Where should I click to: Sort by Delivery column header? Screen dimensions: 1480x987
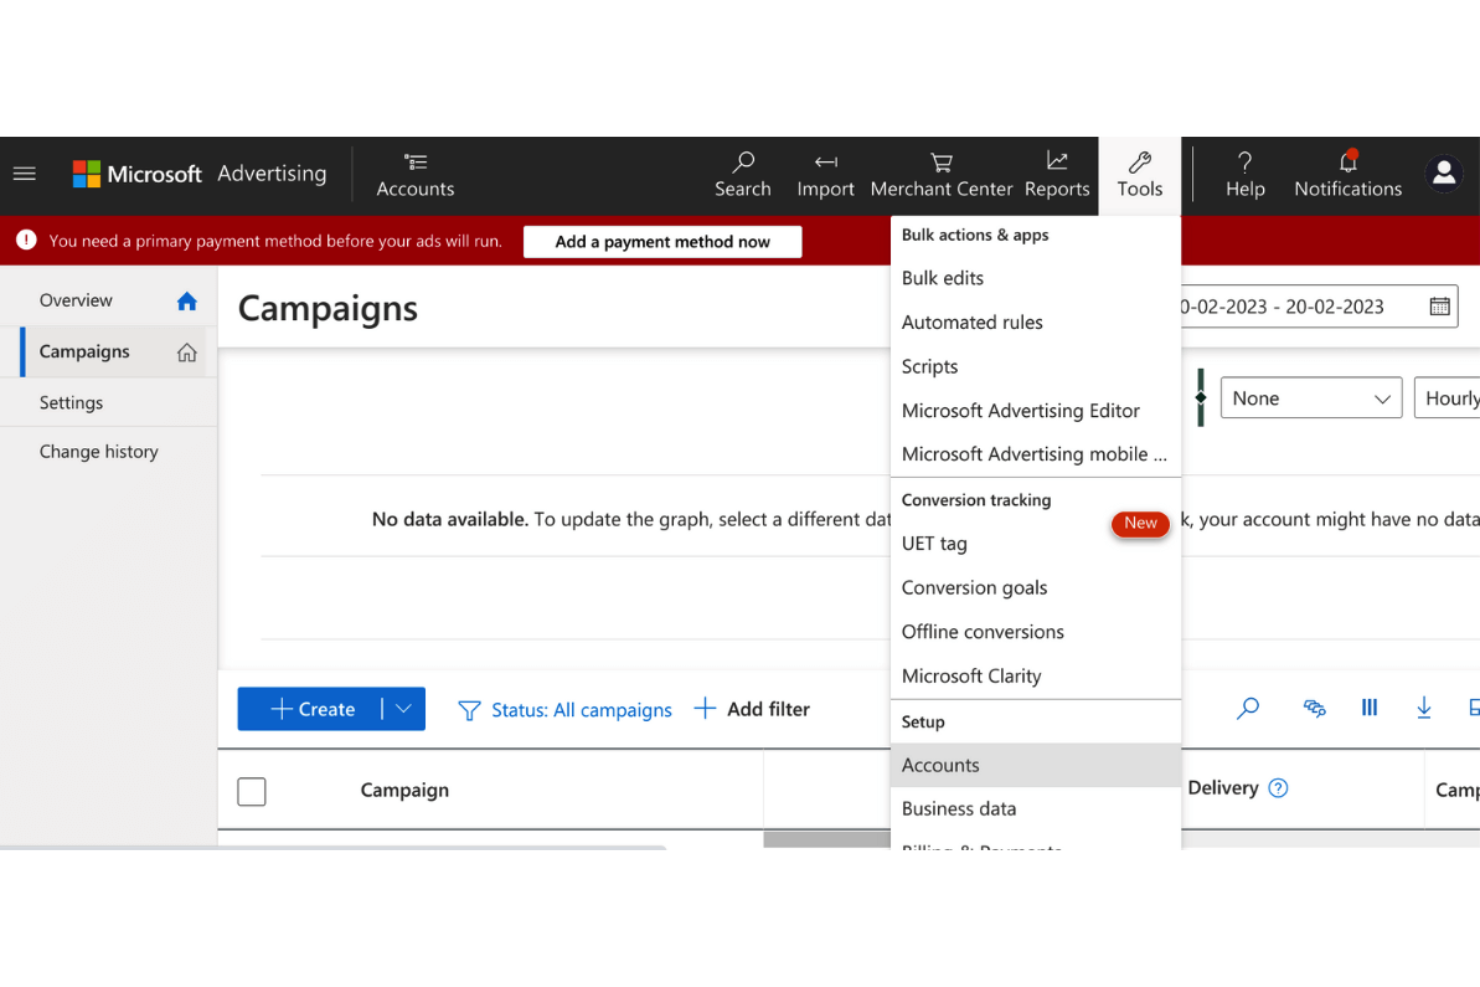tap(1223, 787)
